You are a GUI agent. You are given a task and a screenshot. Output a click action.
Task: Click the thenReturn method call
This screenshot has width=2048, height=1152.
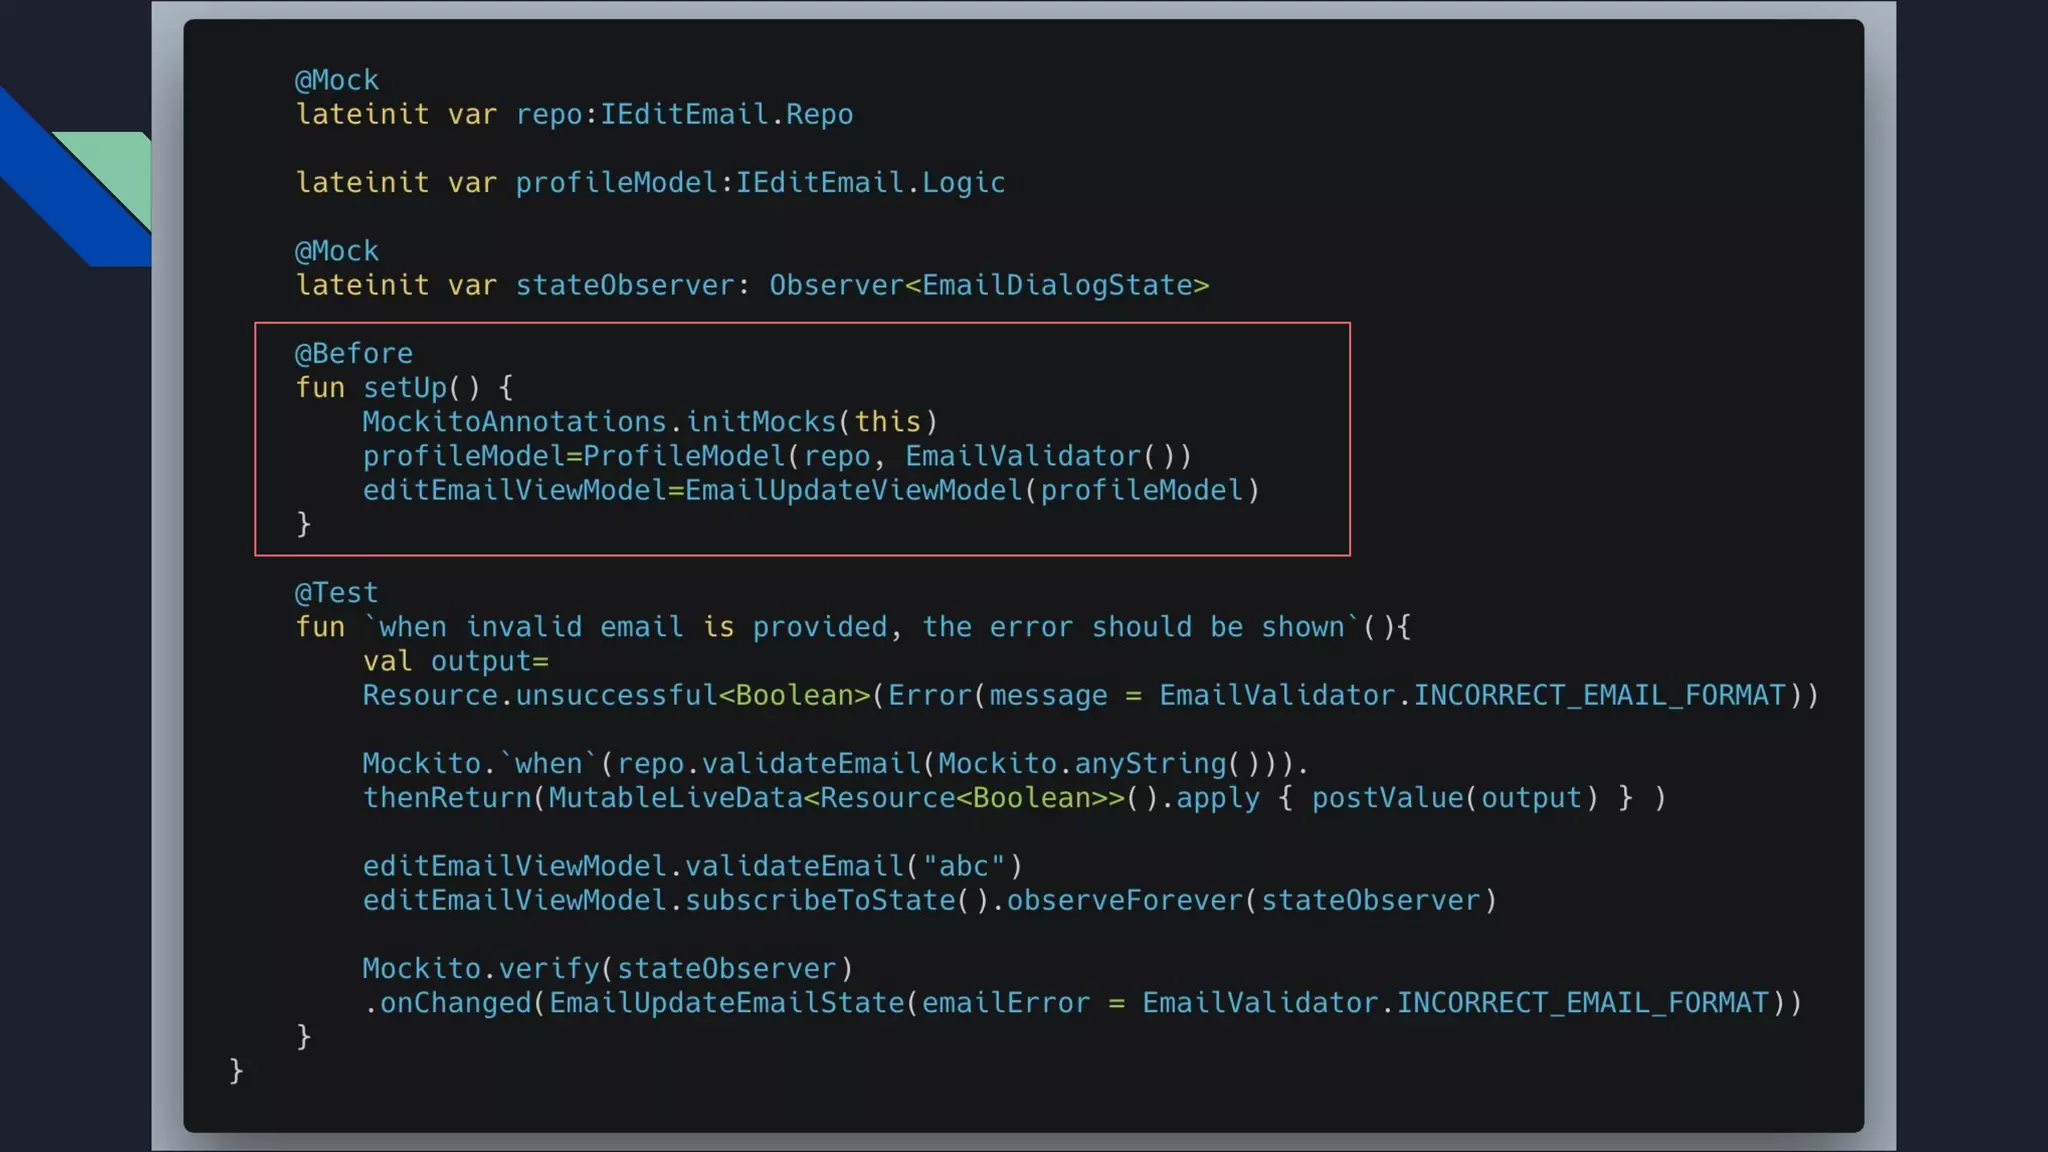click(x=447, y=798)
